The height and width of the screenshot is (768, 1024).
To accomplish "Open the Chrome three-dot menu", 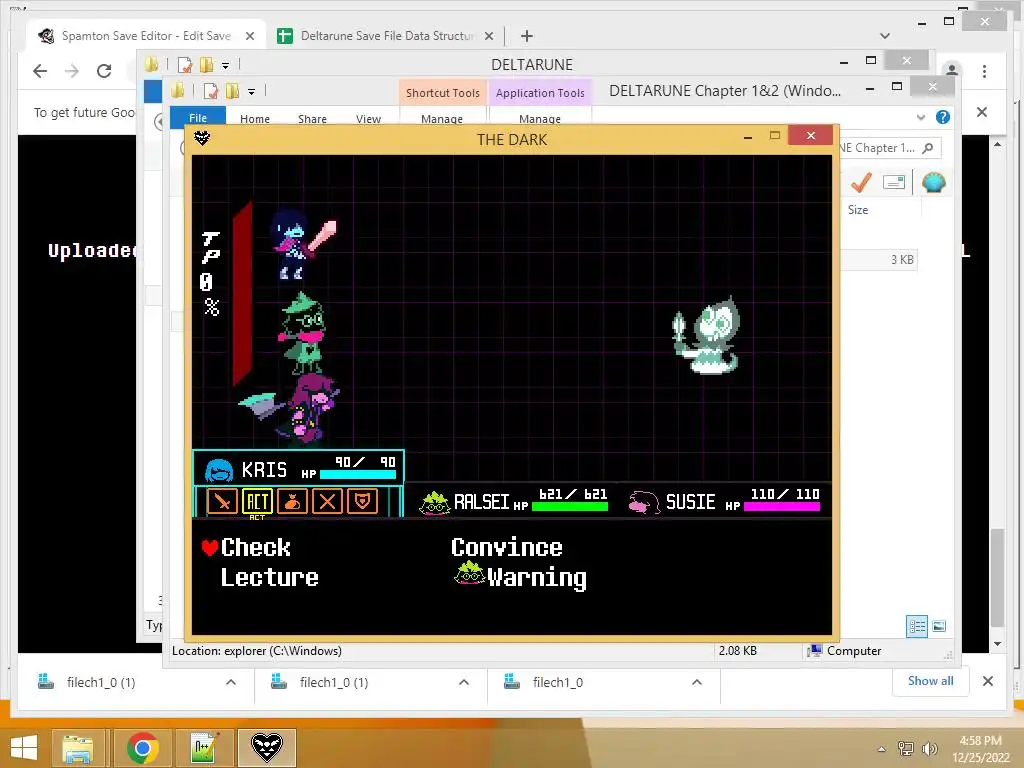I will point(984,71).
